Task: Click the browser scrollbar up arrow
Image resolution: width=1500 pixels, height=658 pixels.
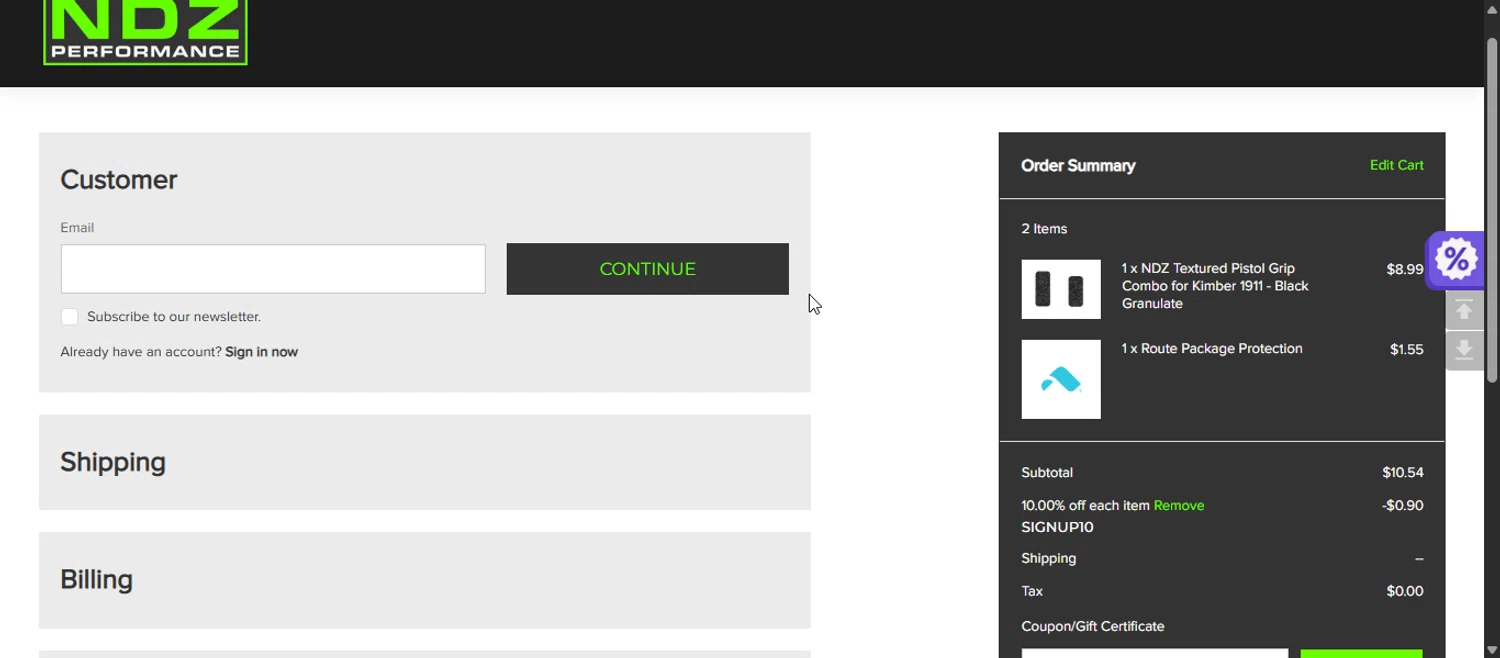Action: [x=1492, y=9]
